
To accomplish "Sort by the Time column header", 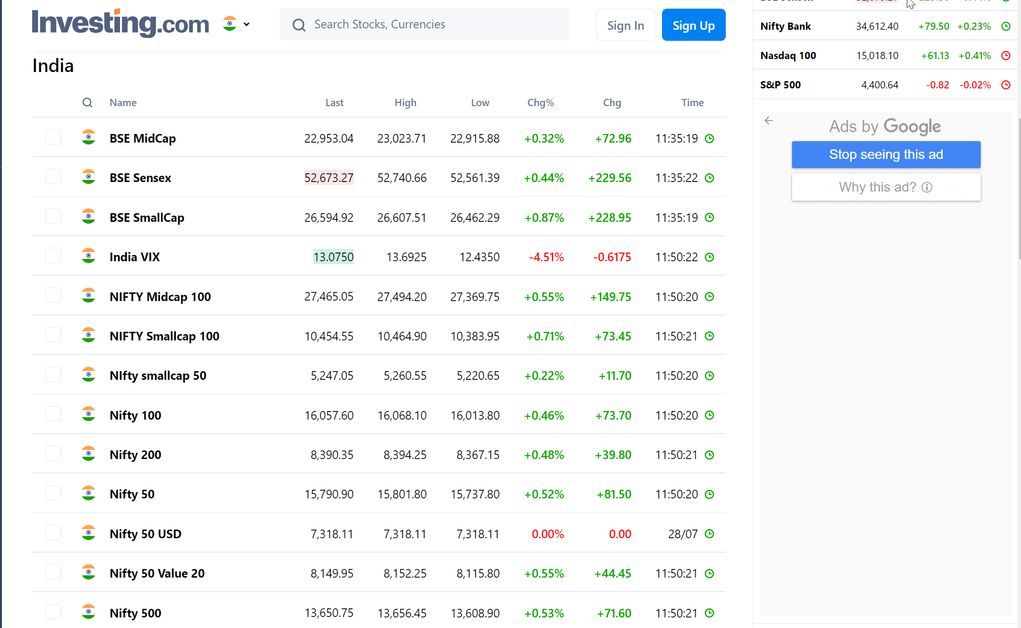I will click(x=692, y=103).
